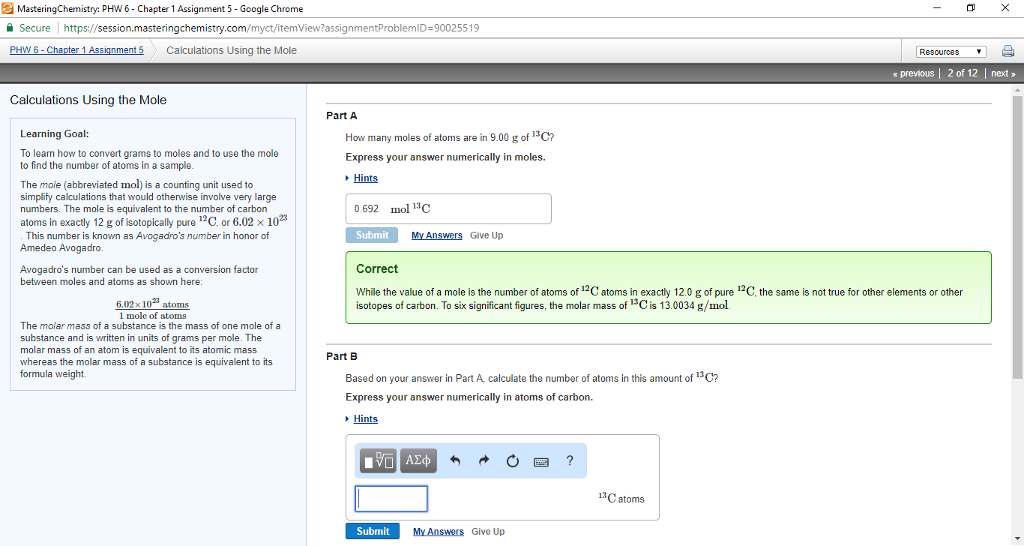The width and height of the screenshot is (1024, 546).
Task: Click the secure padlock icon
Action: (10, 28)
